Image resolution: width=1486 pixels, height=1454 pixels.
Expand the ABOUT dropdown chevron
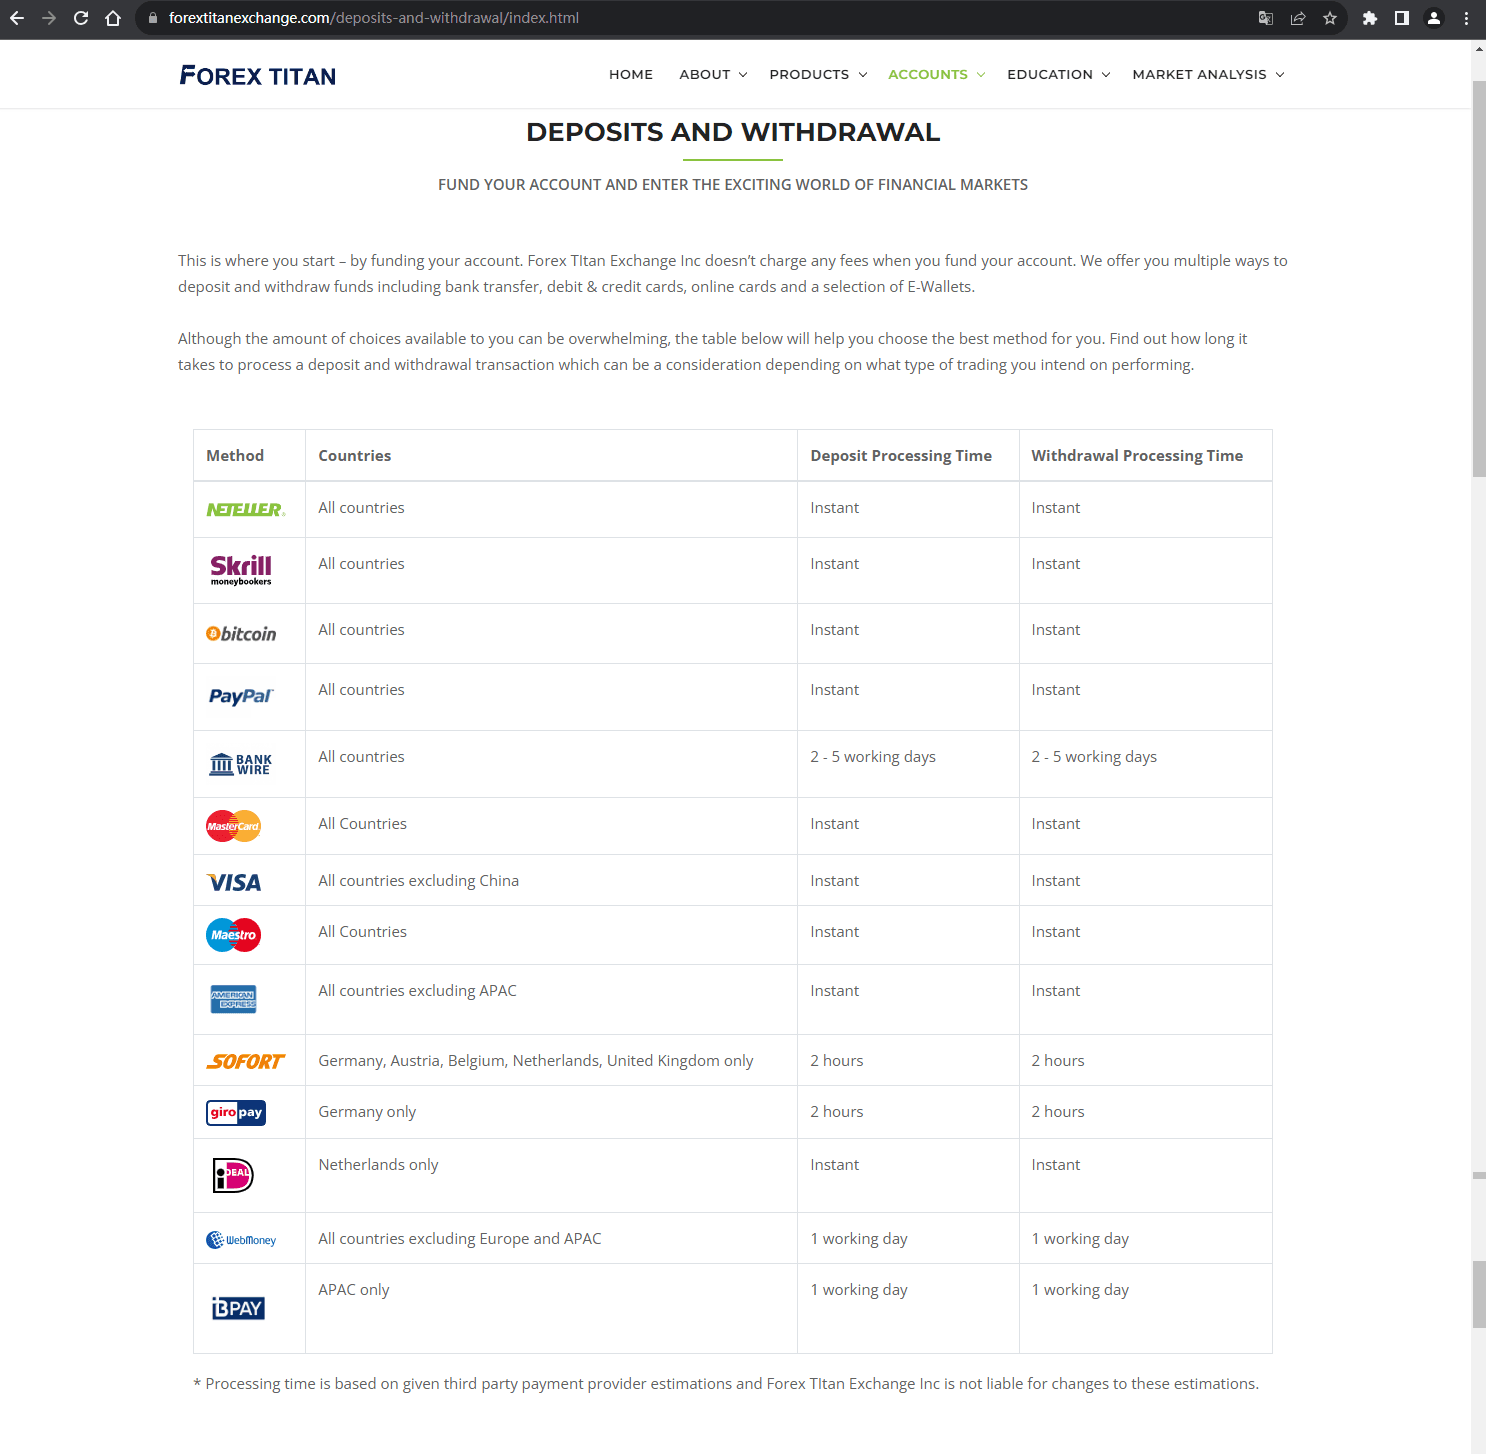click(x=743, y=75)
